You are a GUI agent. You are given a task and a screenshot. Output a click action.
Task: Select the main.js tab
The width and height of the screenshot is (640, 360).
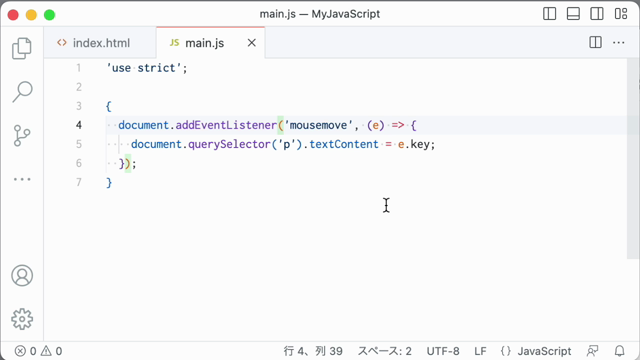(211, 43)
